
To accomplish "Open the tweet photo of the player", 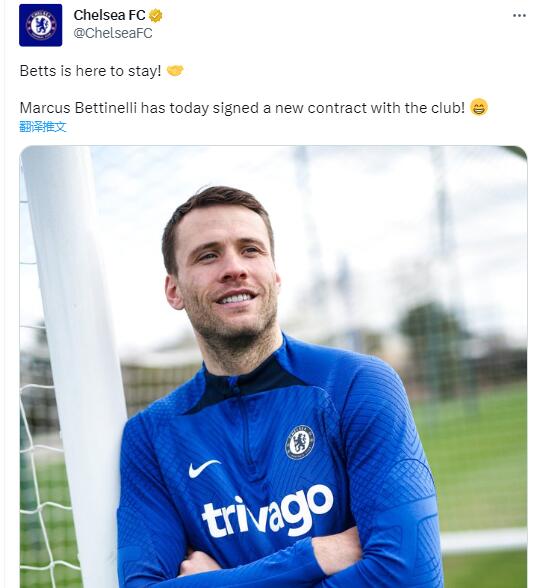I will click(273, 366).
